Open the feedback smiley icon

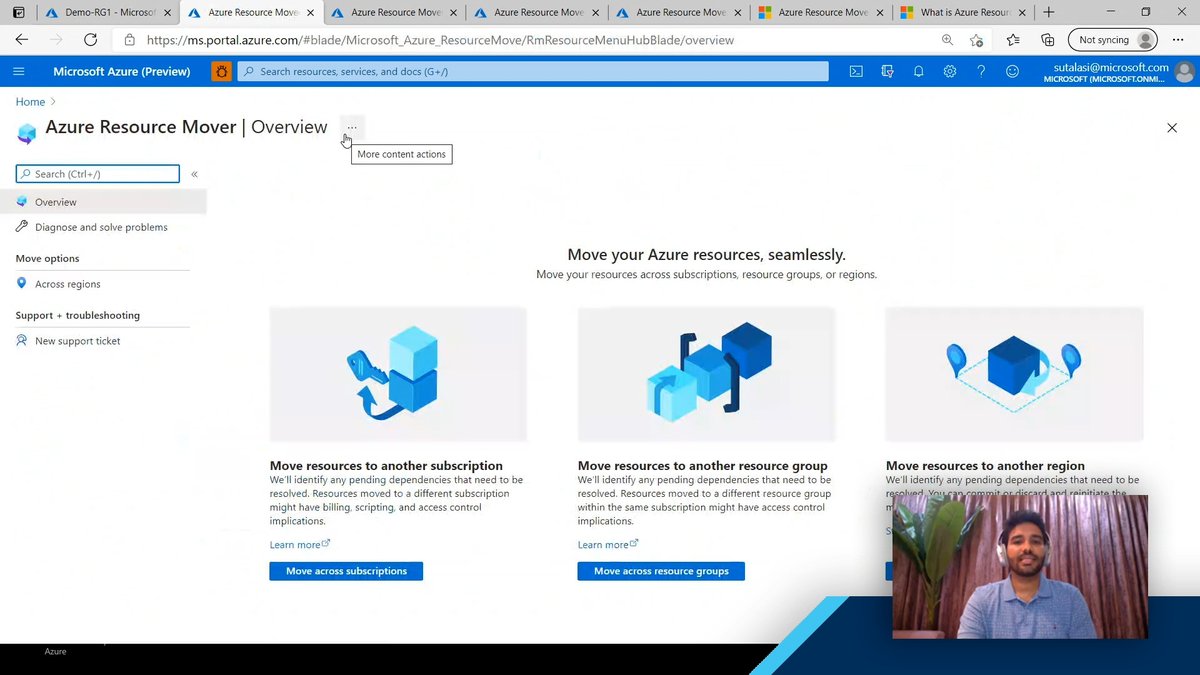[1012, 71]
